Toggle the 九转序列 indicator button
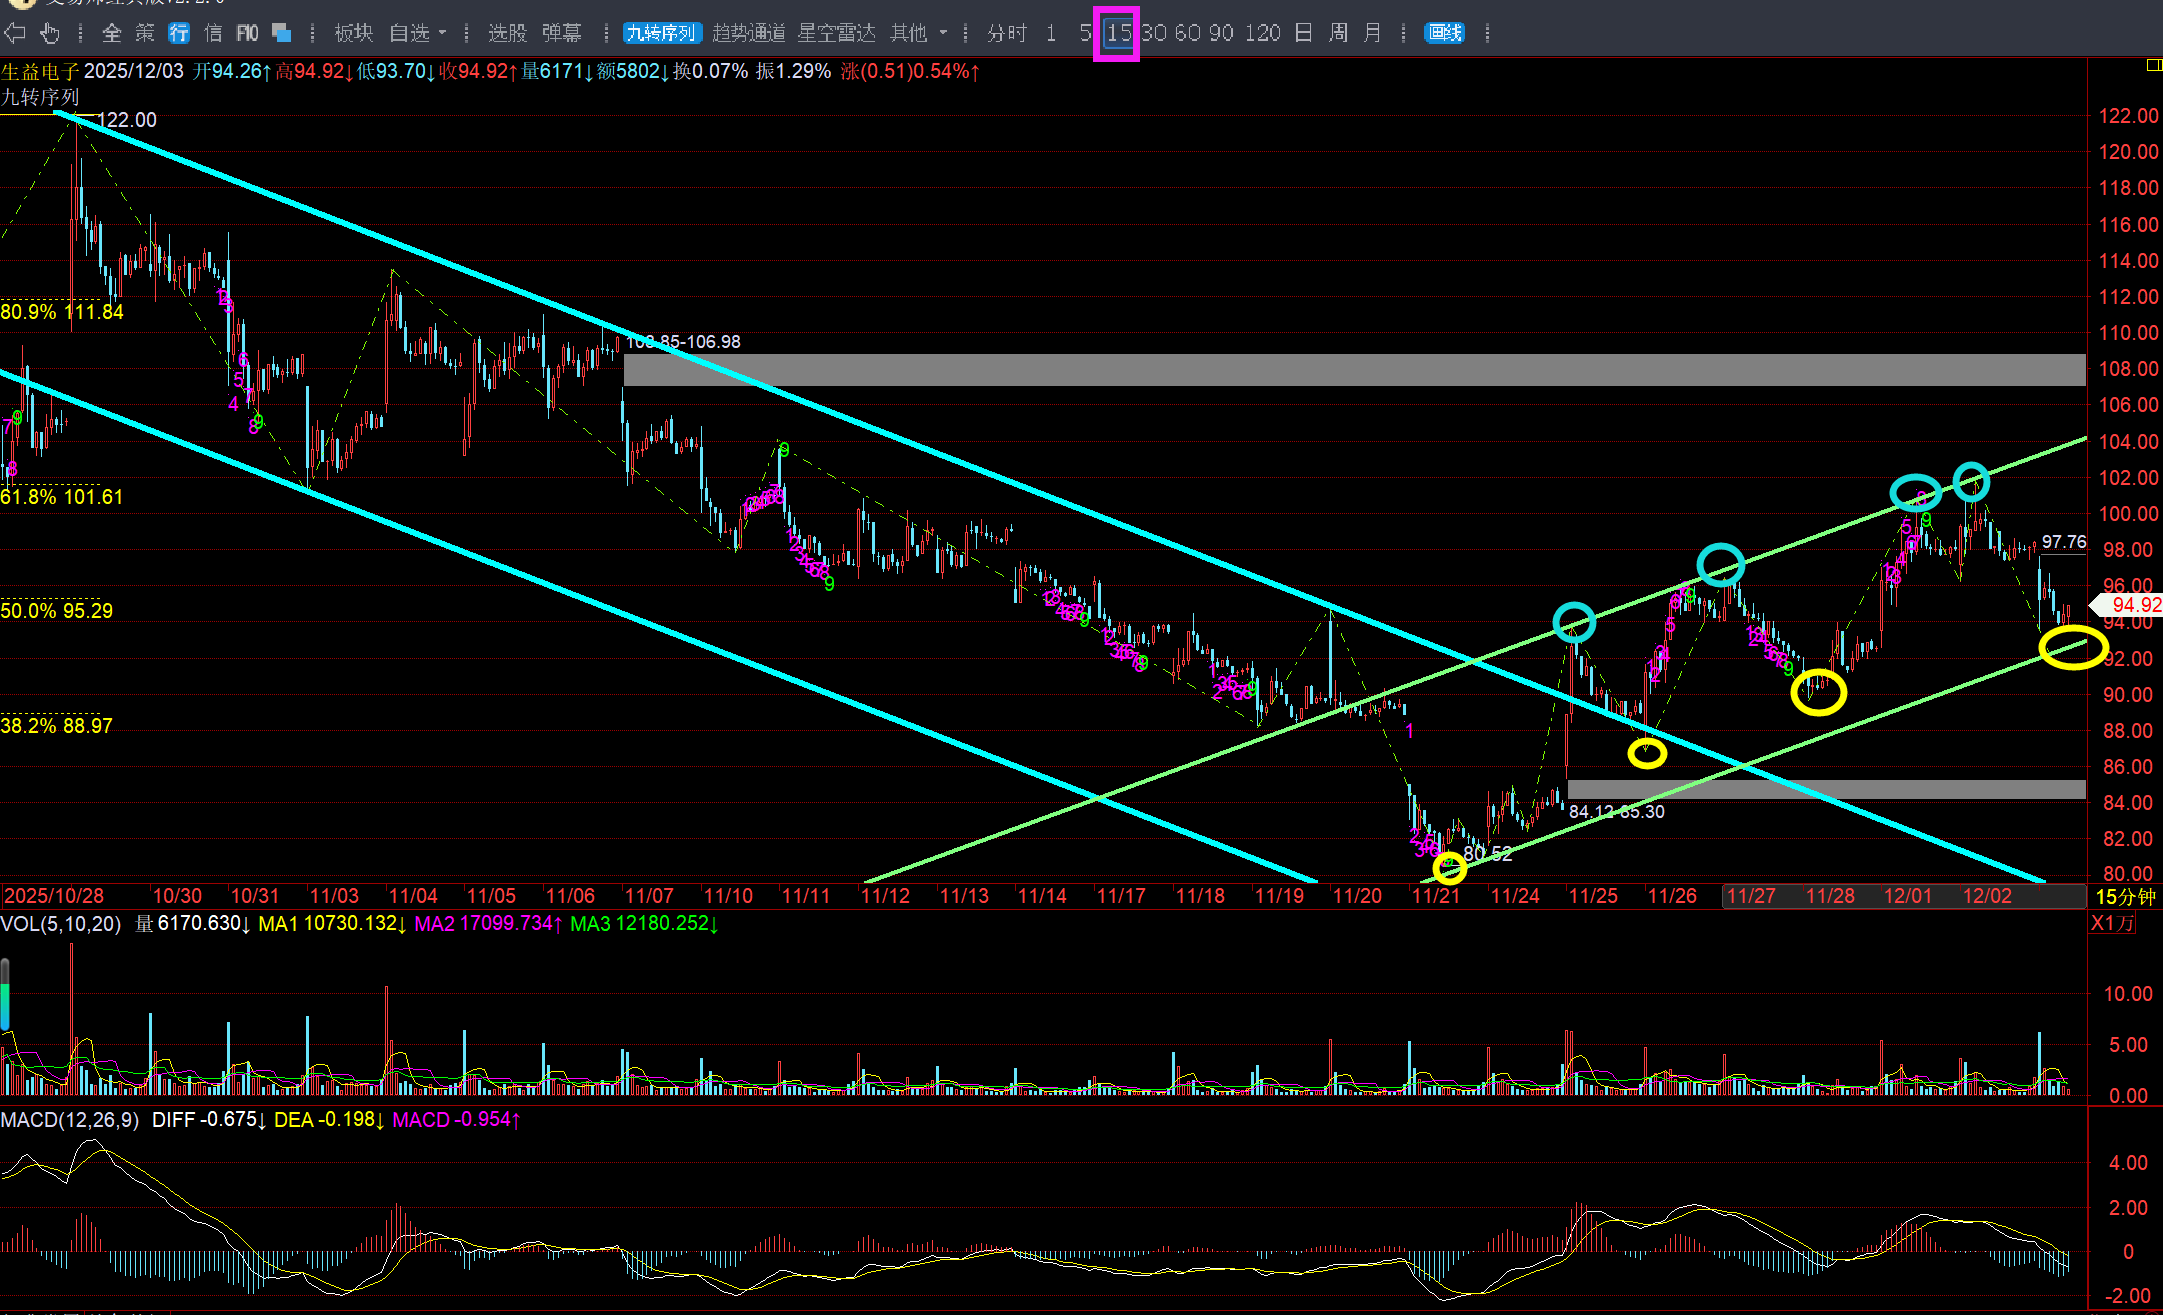The width and height of the screenshot is (2163, 1315). pyautogui.click(x=661, y=33)
